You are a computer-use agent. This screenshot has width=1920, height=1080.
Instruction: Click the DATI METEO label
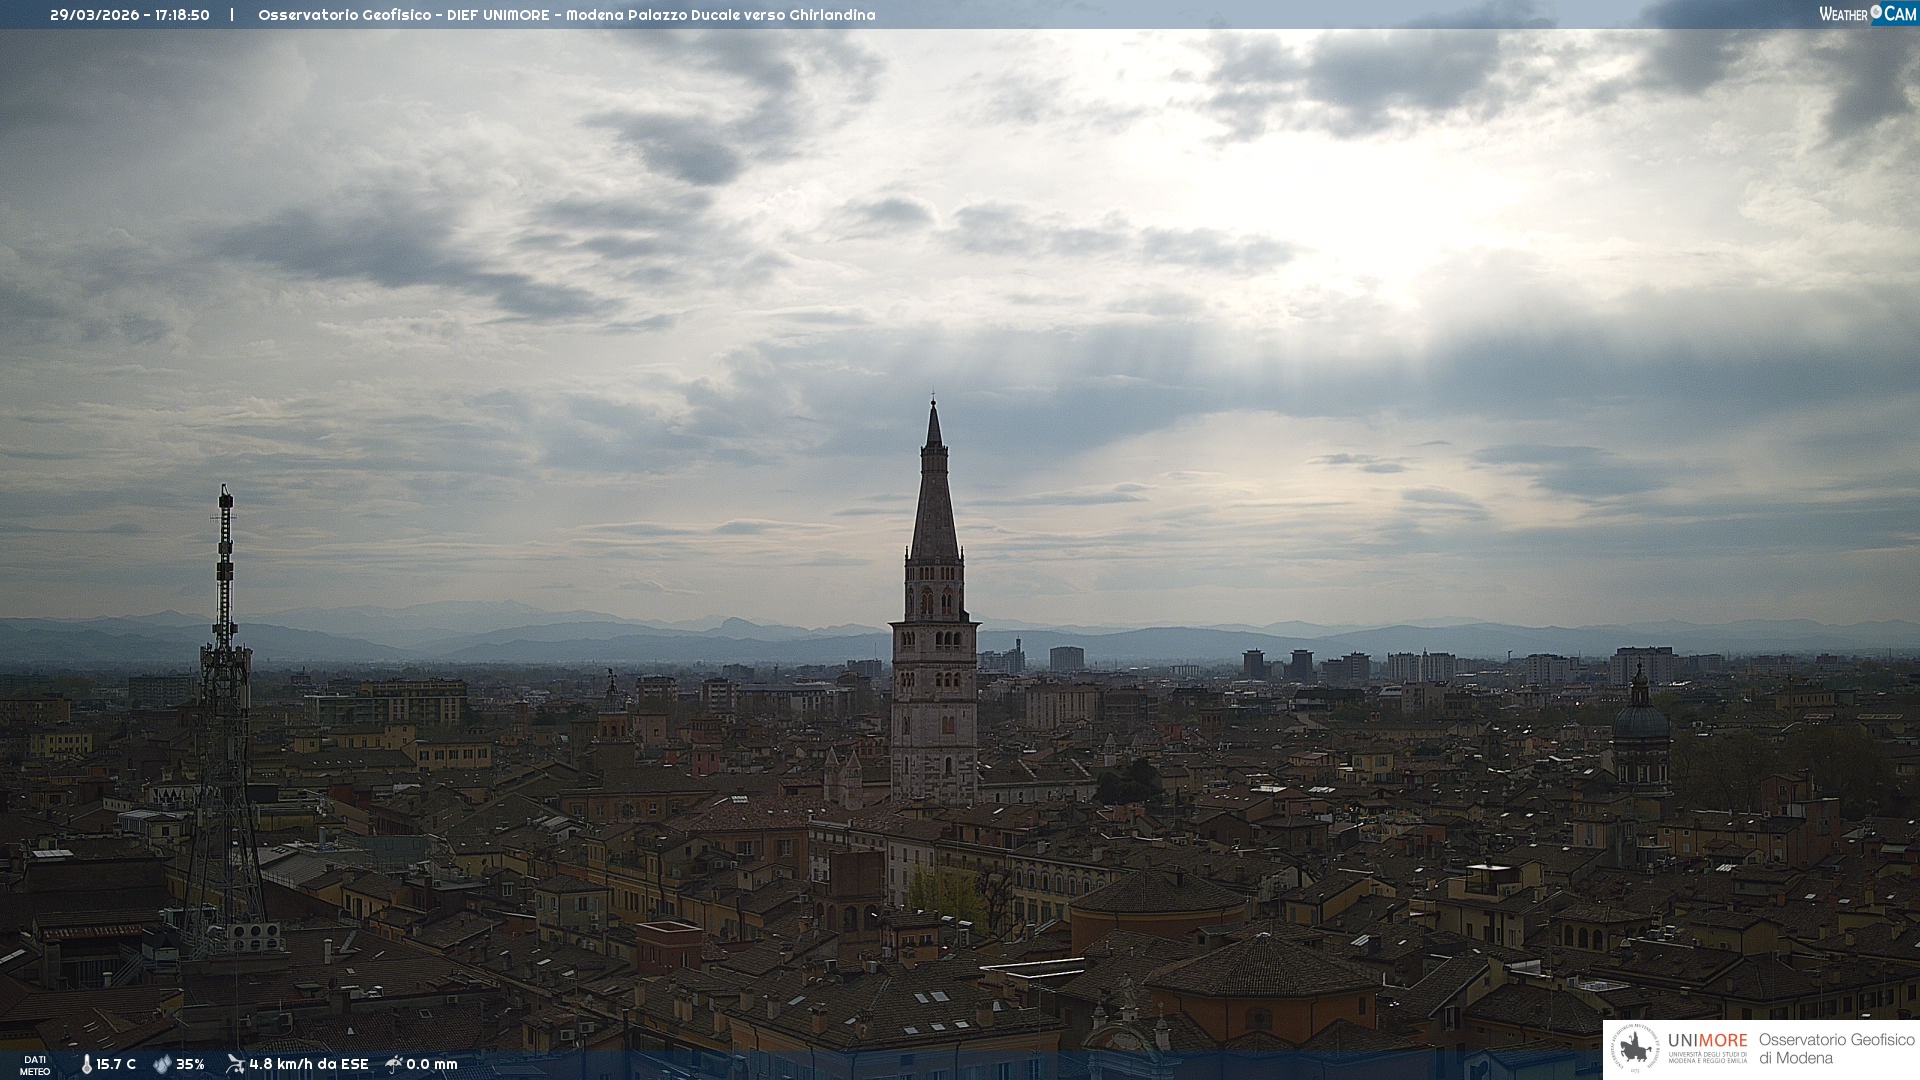point(35,1065)
